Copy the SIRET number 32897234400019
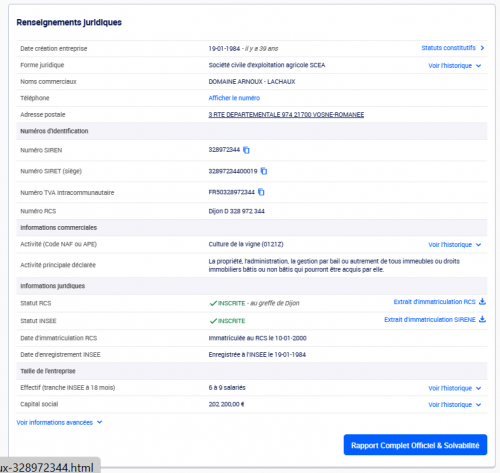 (264, 171)
